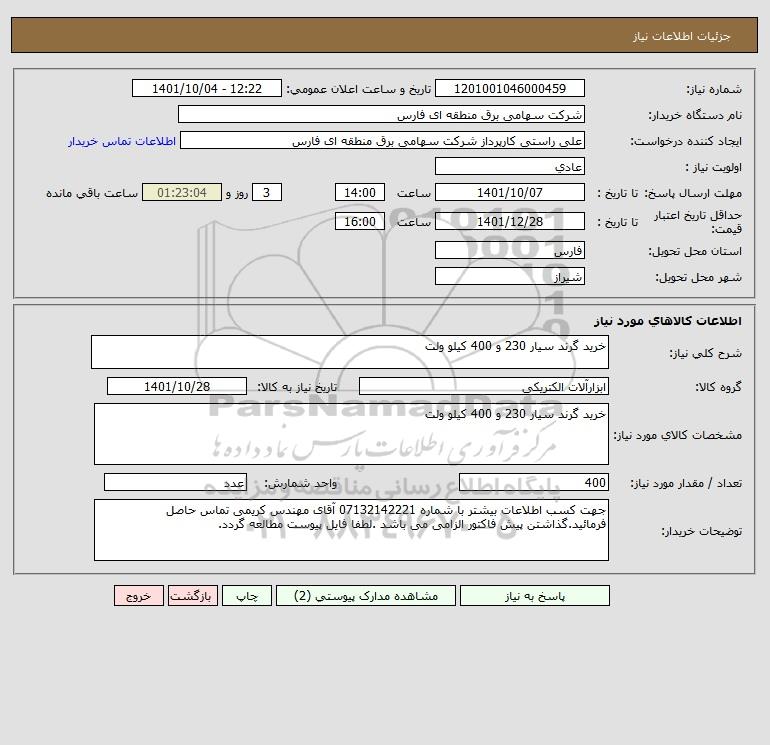Click the announcement date field 1401/10/04 - 12:22
Screen dimensions: 770x745
click(207, 88)
